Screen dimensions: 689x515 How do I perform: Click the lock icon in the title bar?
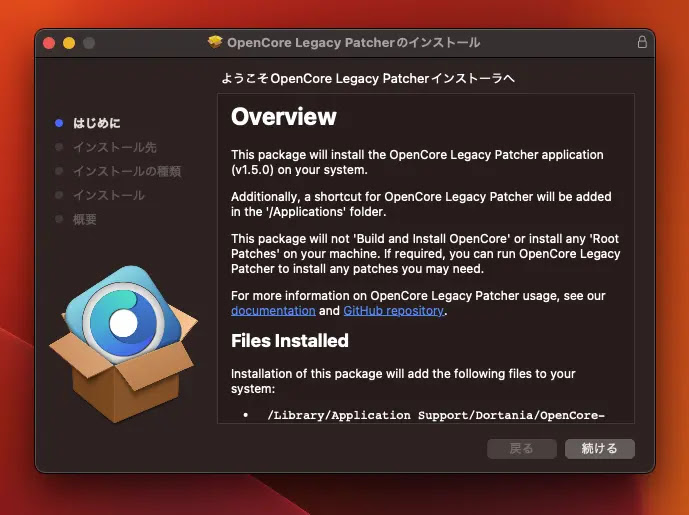tap(642, 42)
